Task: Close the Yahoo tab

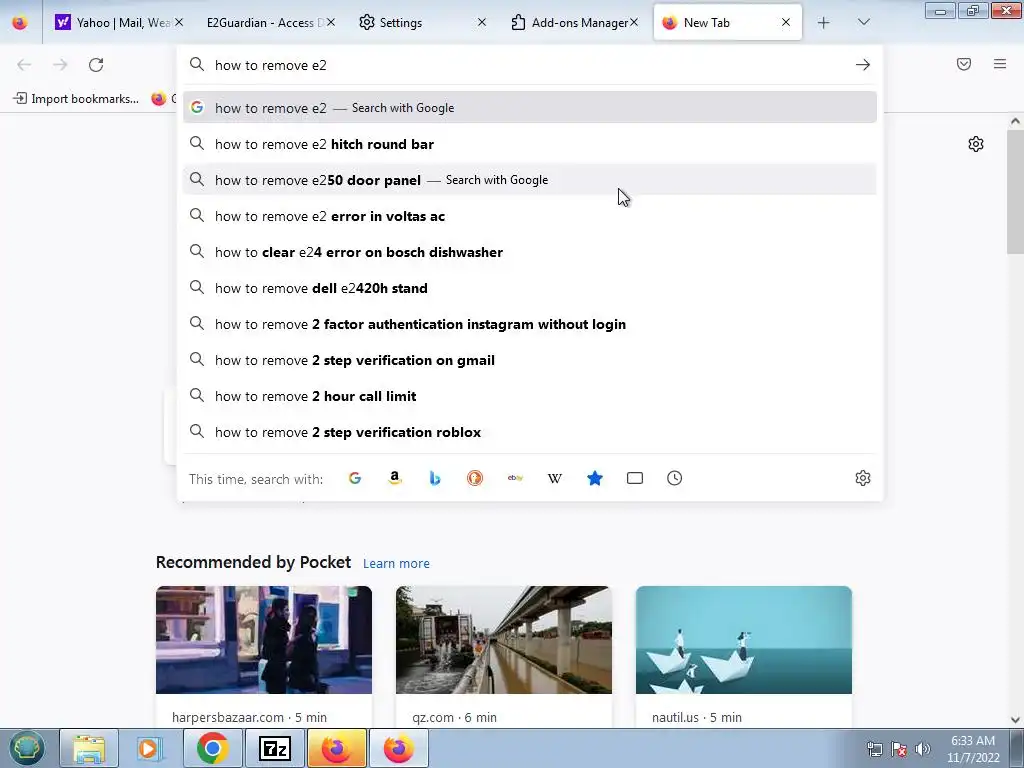Action: click(179, 23)
